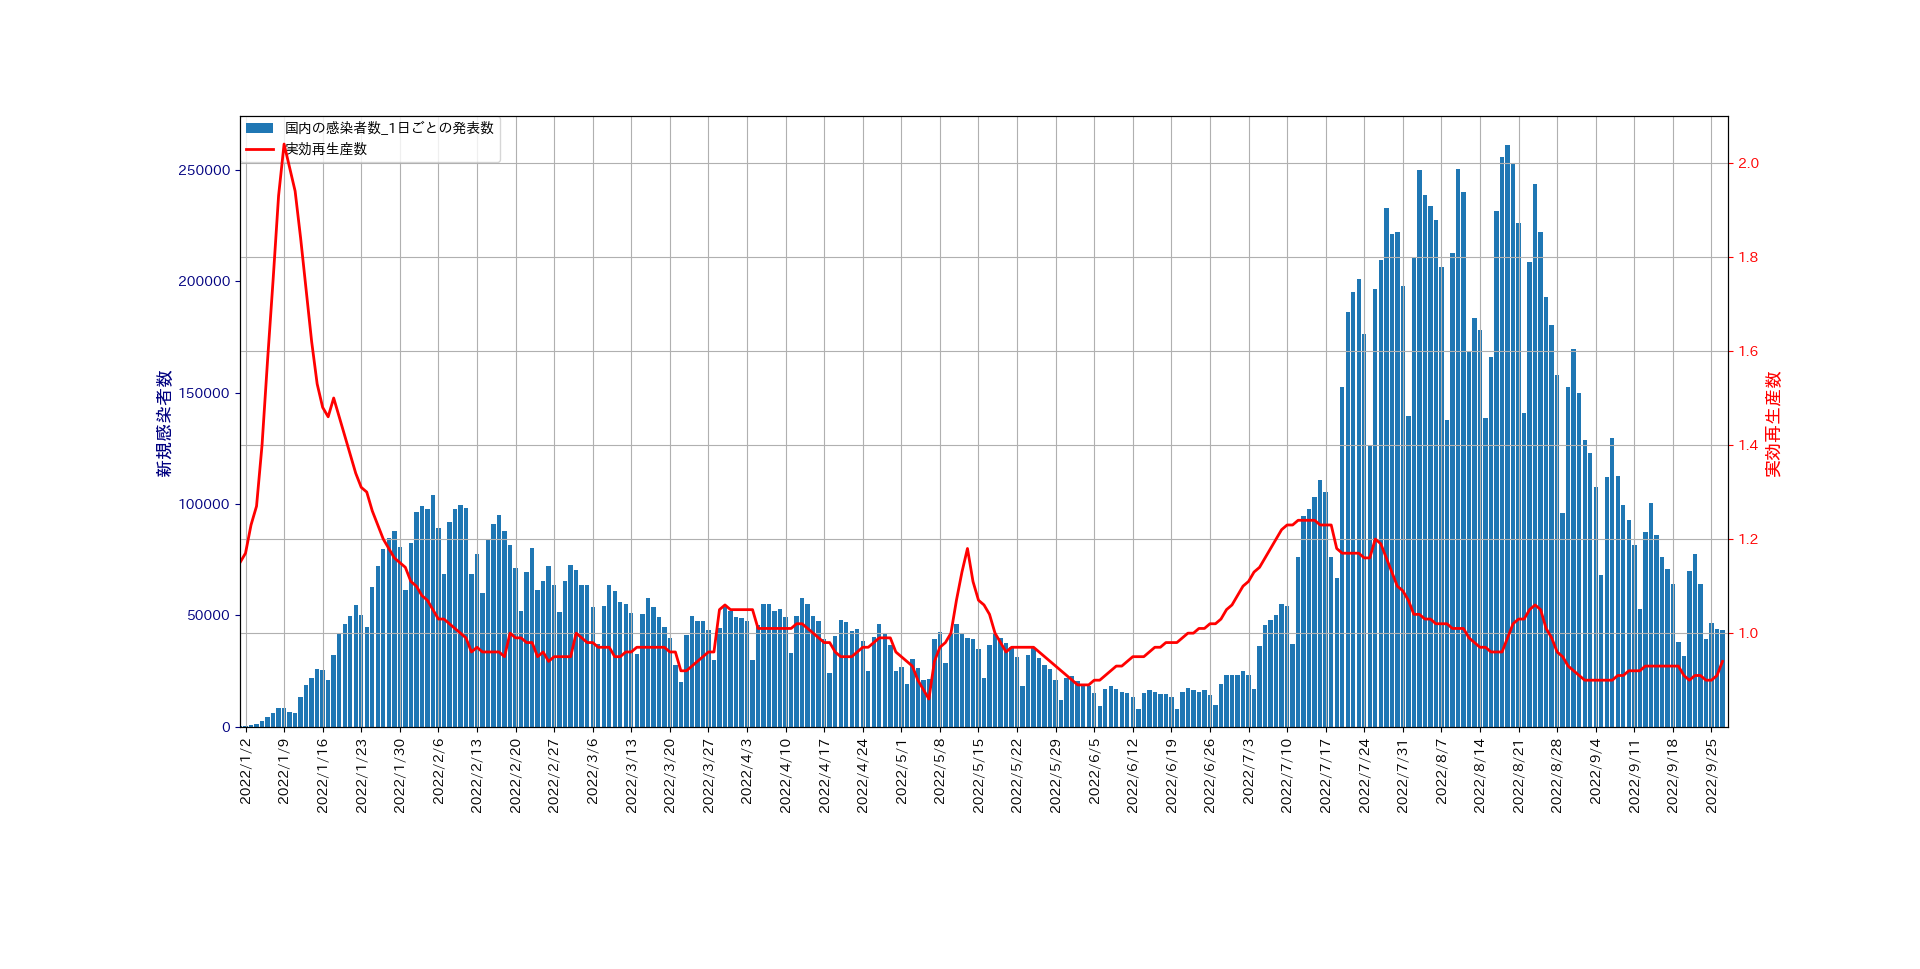This screenshot has width=1920, height=969.
Task: Click right-axis tick 1.2
Action: pyautogui.click(x=1748, y=539)
